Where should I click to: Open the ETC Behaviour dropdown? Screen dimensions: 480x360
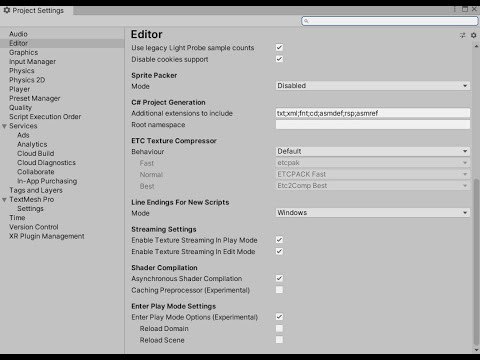point(373,151)
